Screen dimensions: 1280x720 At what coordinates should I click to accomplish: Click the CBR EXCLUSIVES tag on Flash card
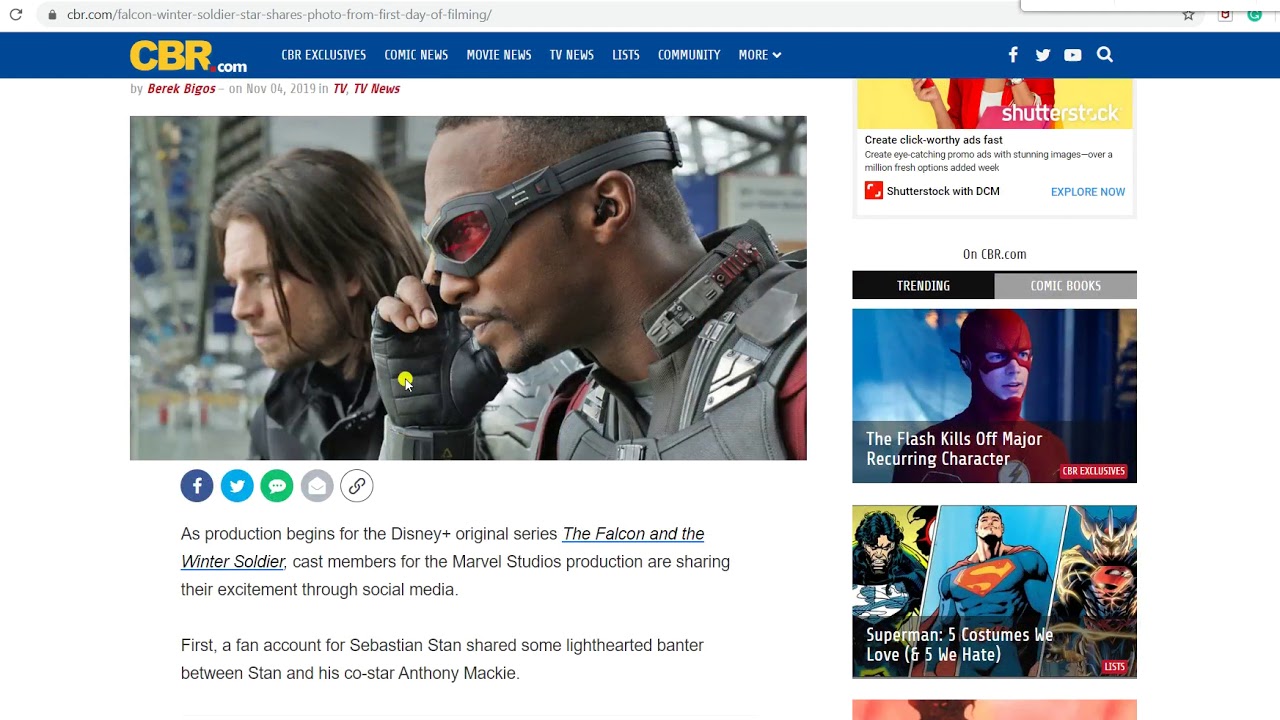(1094, 471)
